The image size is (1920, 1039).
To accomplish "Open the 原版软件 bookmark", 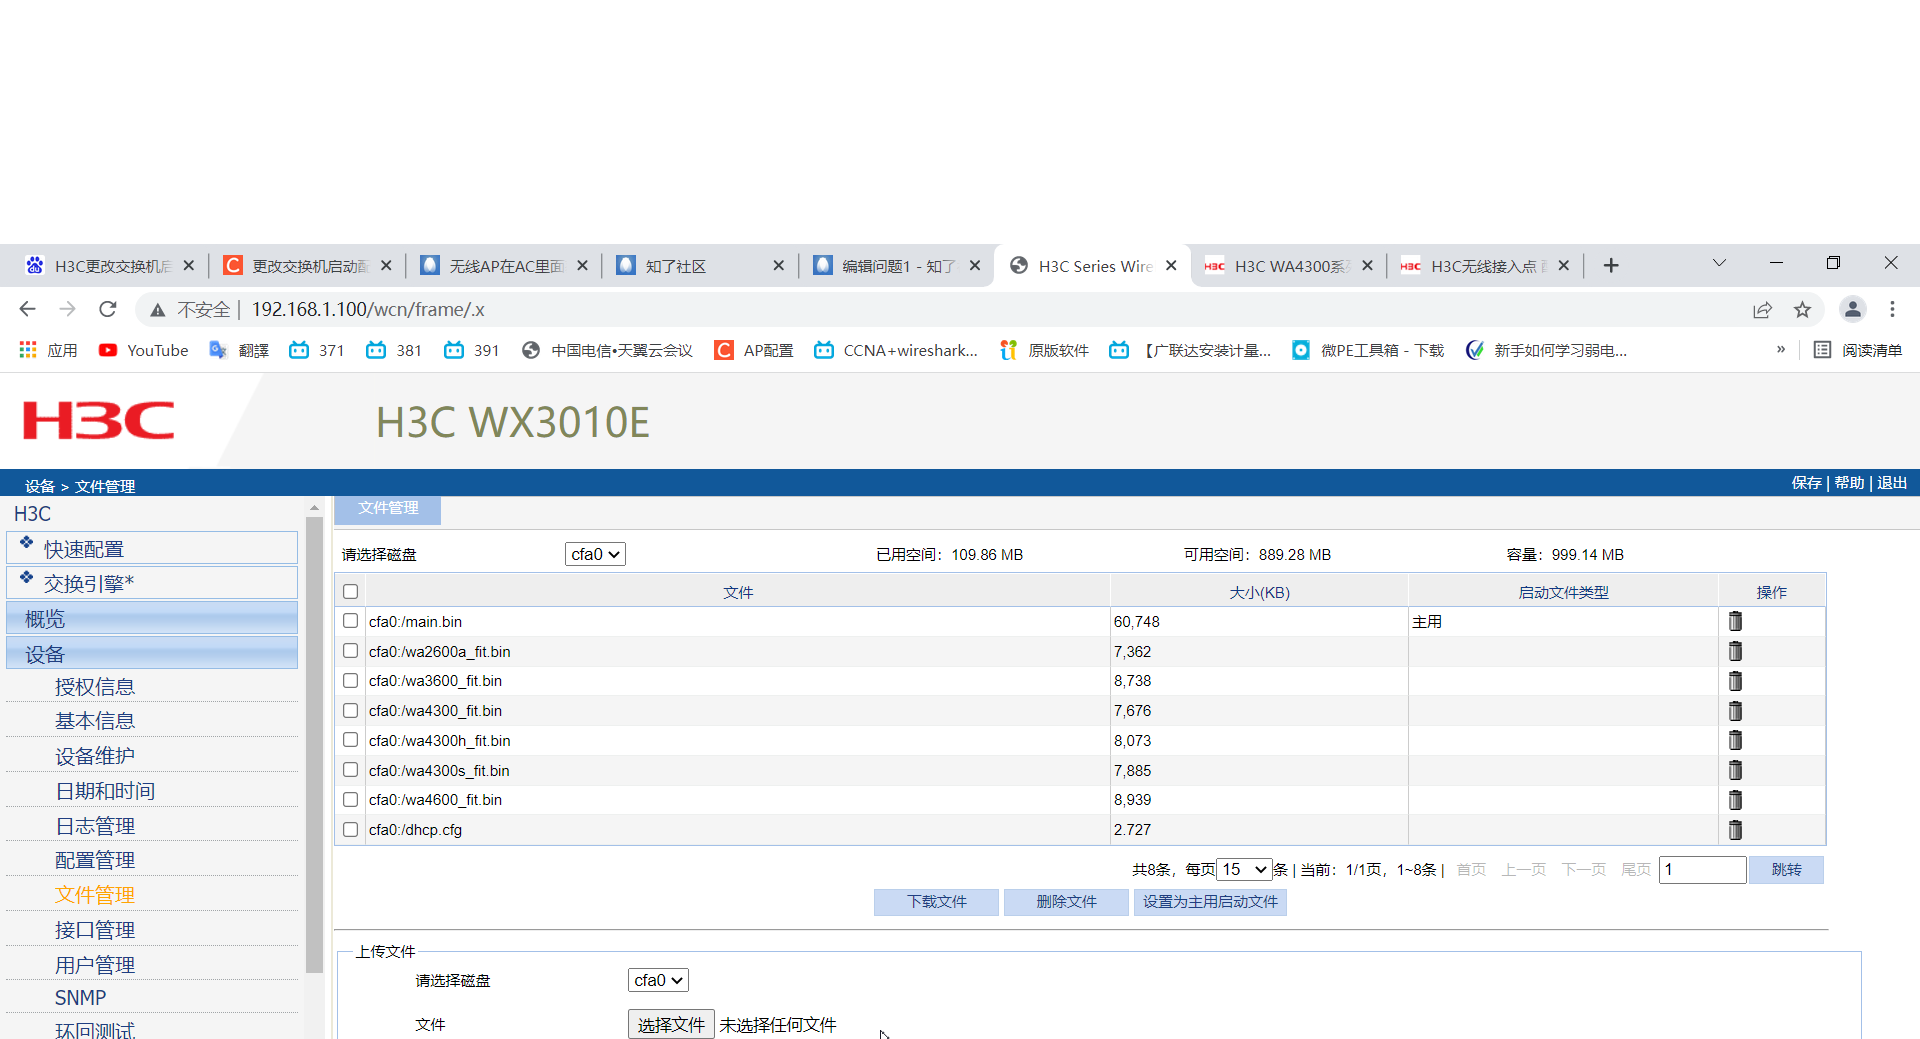I will 1044,350.
